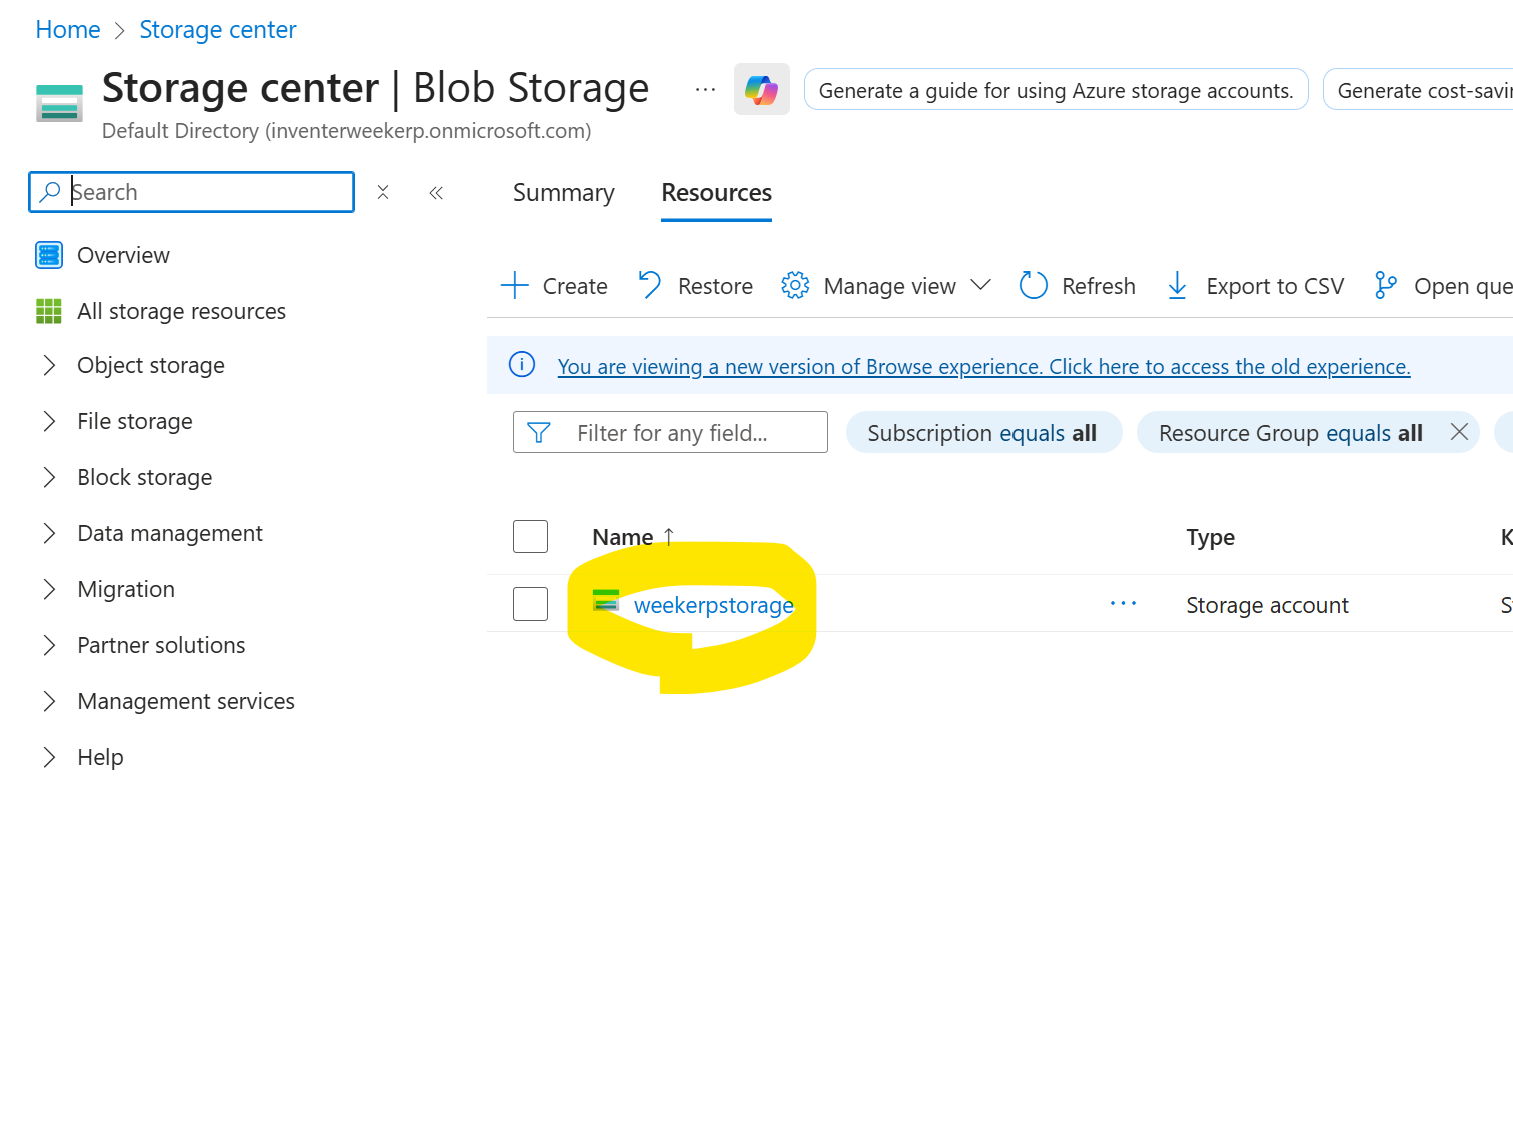Switch to the Summary tab
Image resolution: width=1513 pixels, height=1130 pixels.
click(x=563, y=193)
